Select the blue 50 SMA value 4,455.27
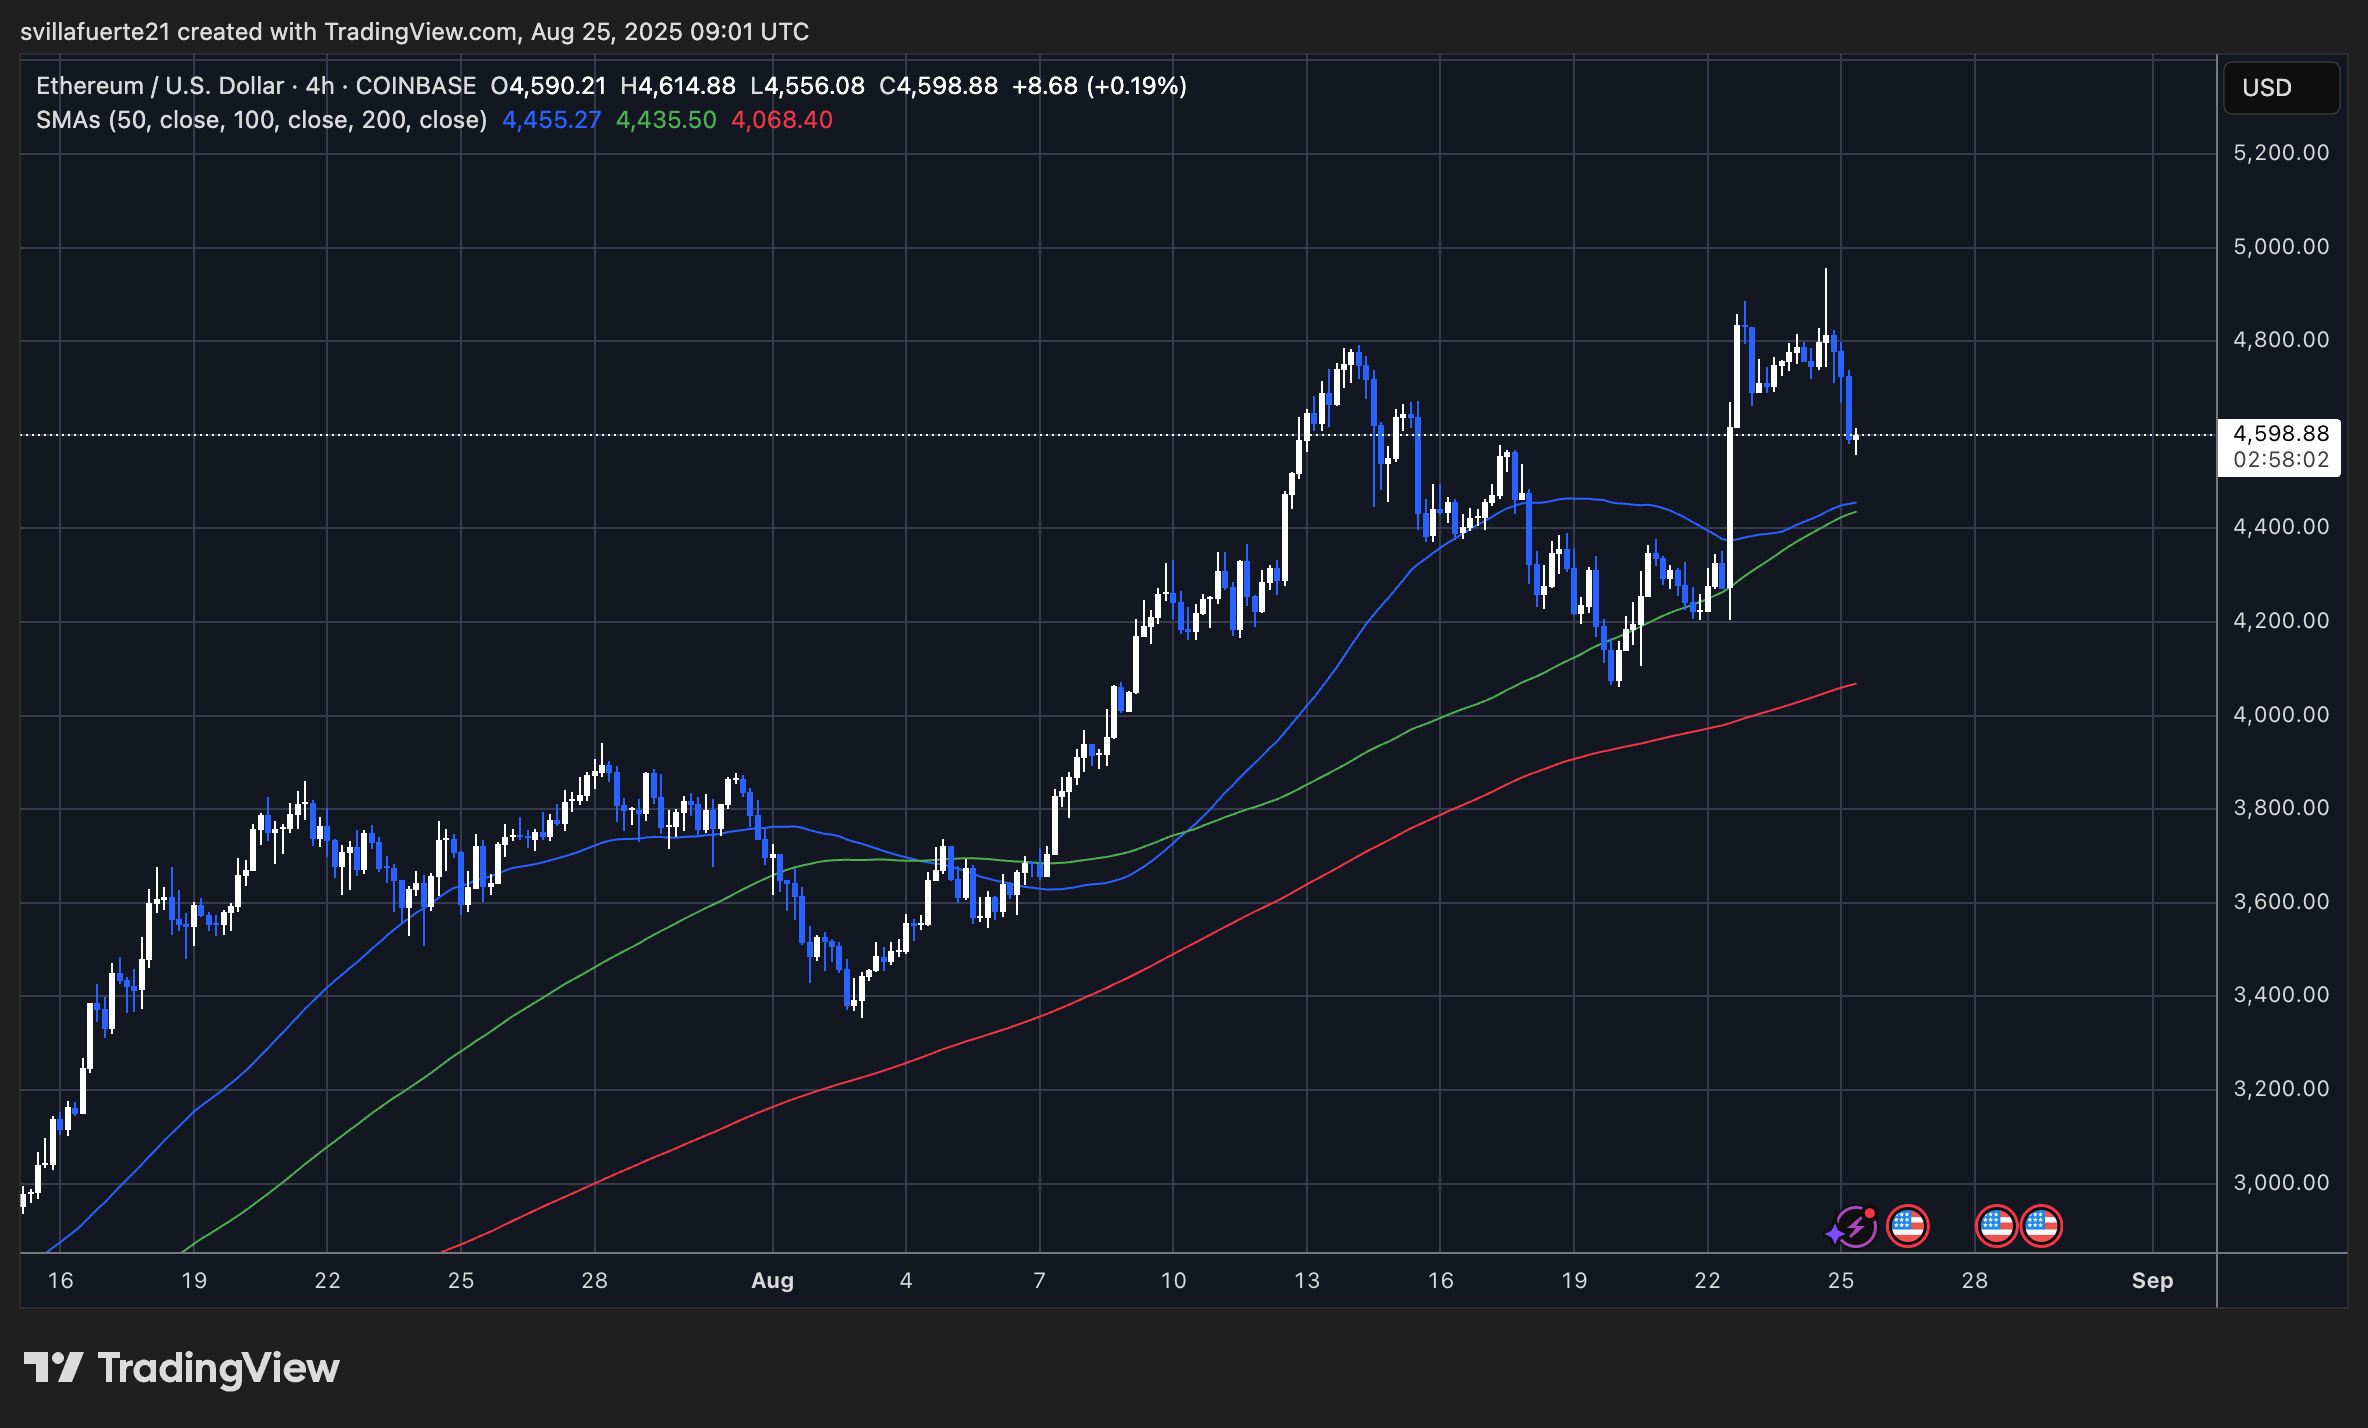This screenshot has height=1428, width=2368. 550,120
